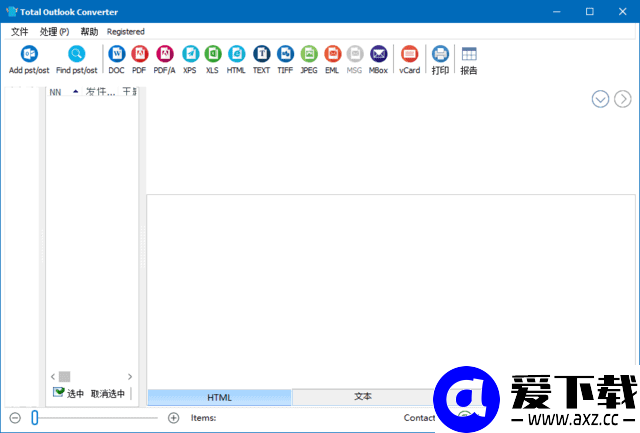Switch to the 文本 text tab

pos(363,396)
